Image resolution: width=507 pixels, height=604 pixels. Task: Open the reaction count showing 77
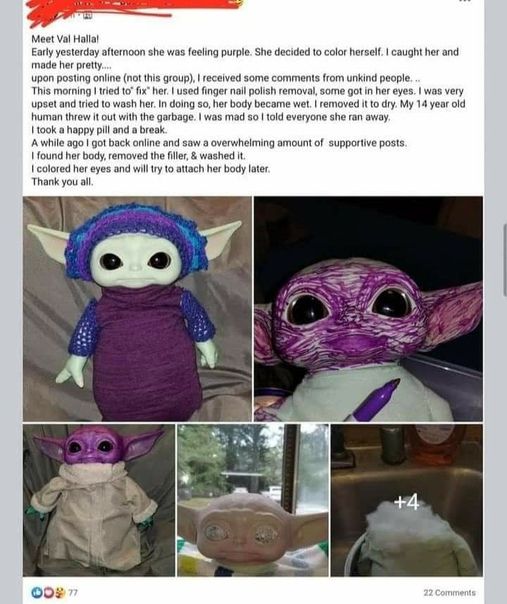point(73,592)
